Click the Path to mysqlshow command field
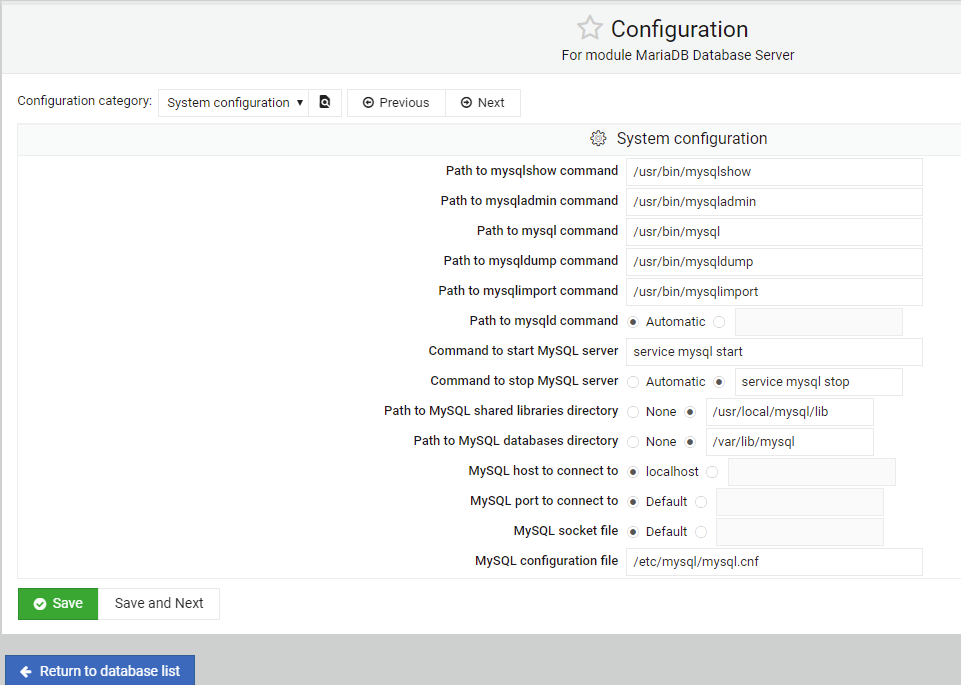Image resolution: width=961 pixels, height=685 pixels. coord(773,172)
